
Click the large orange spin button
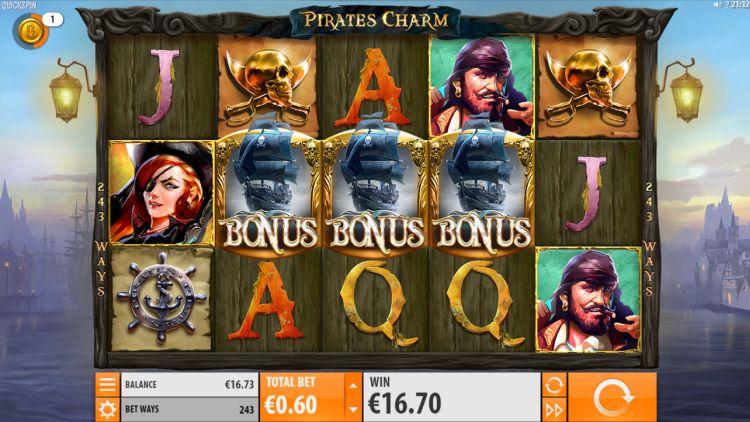point(612,397)
